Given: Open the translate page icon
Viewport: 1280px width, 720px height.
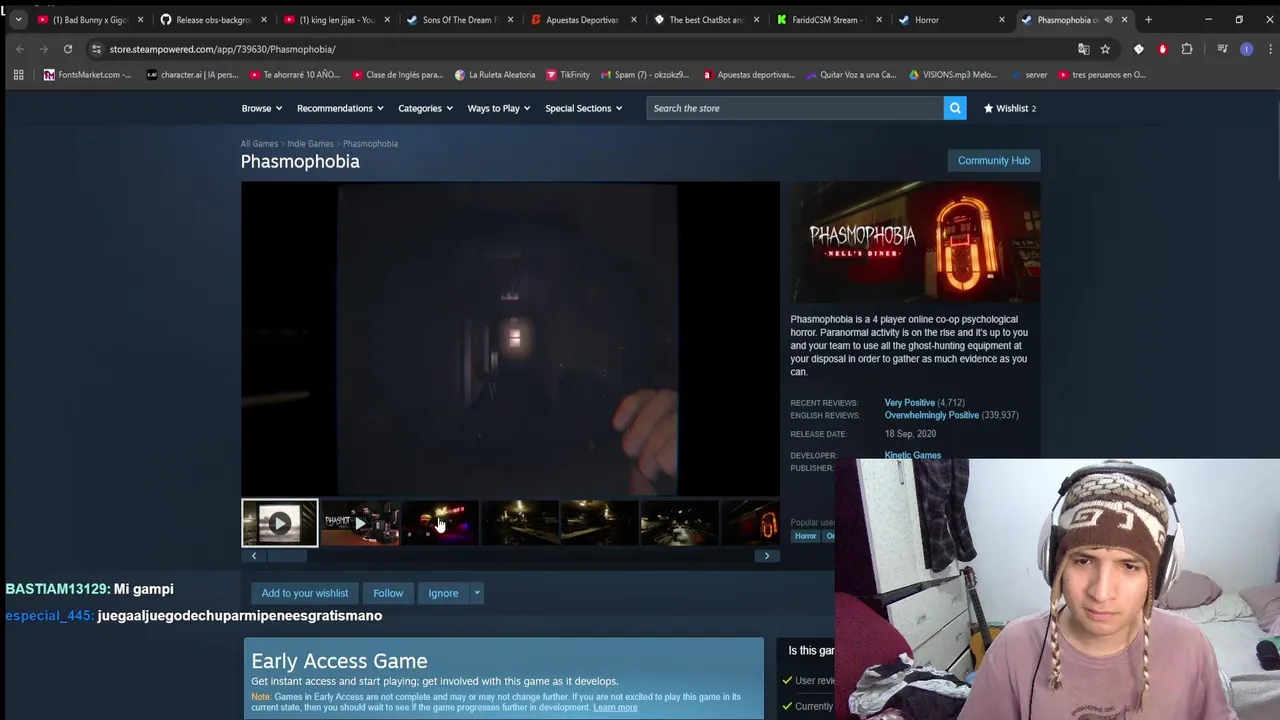Looking at the screenshot, I should tap(1083, 49).
